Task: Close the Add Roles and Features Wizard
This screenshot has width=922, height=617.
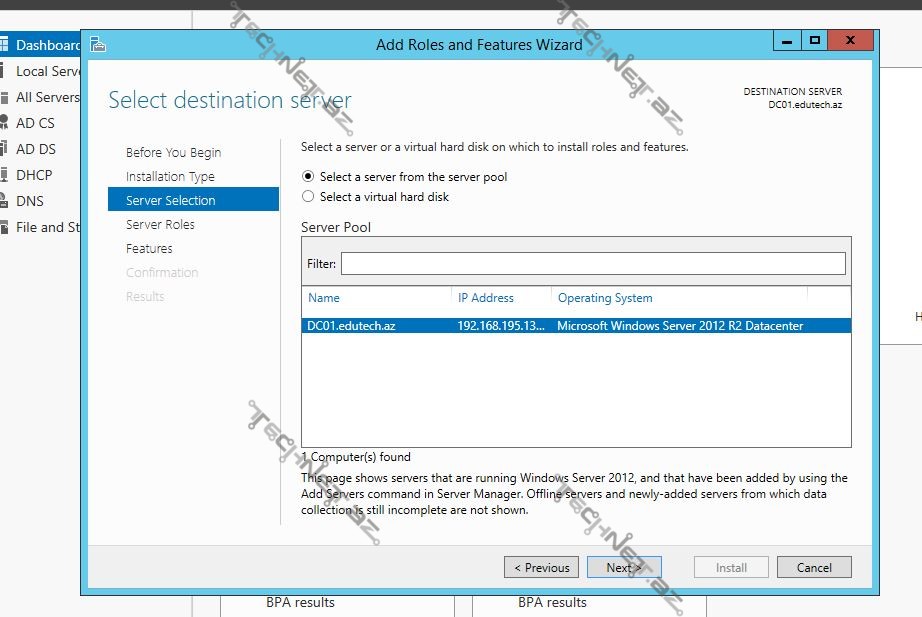Action: [850, 41]
